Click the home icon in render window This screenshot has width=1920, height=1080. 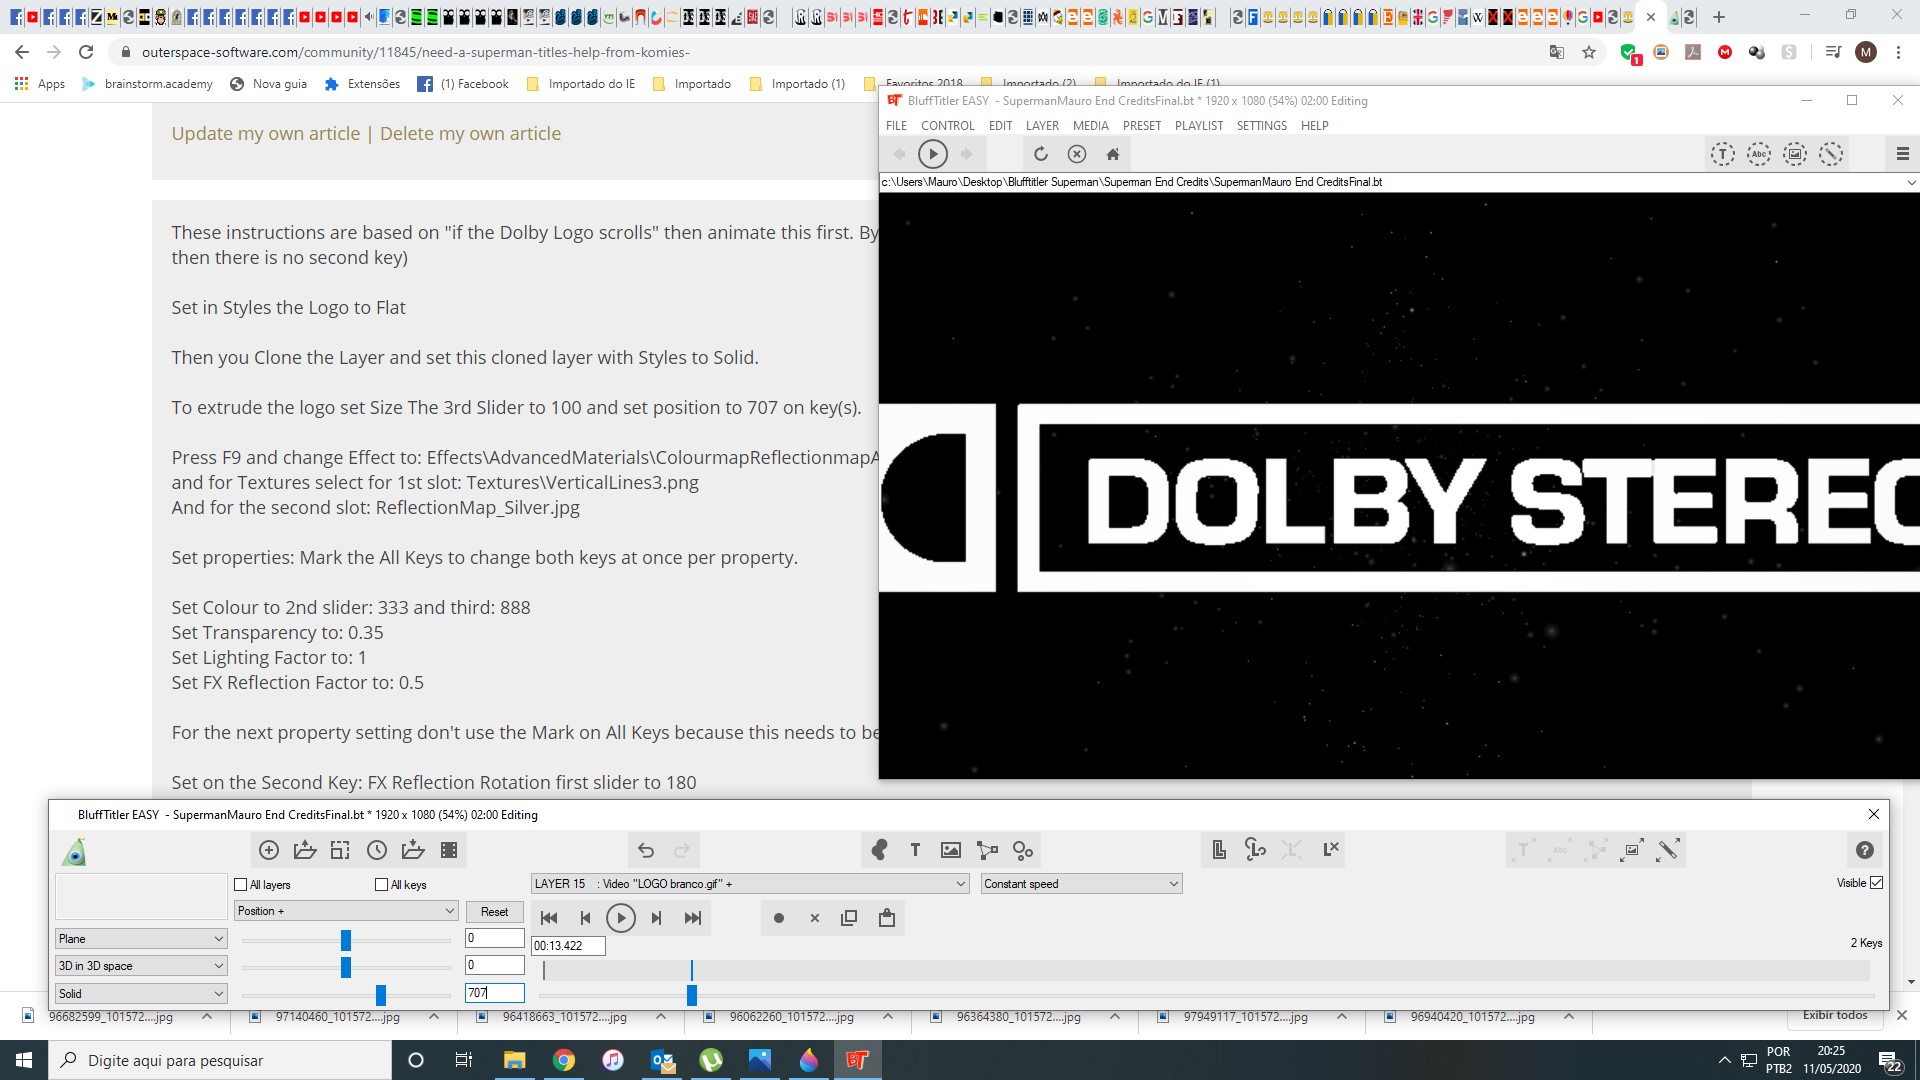1113,154
